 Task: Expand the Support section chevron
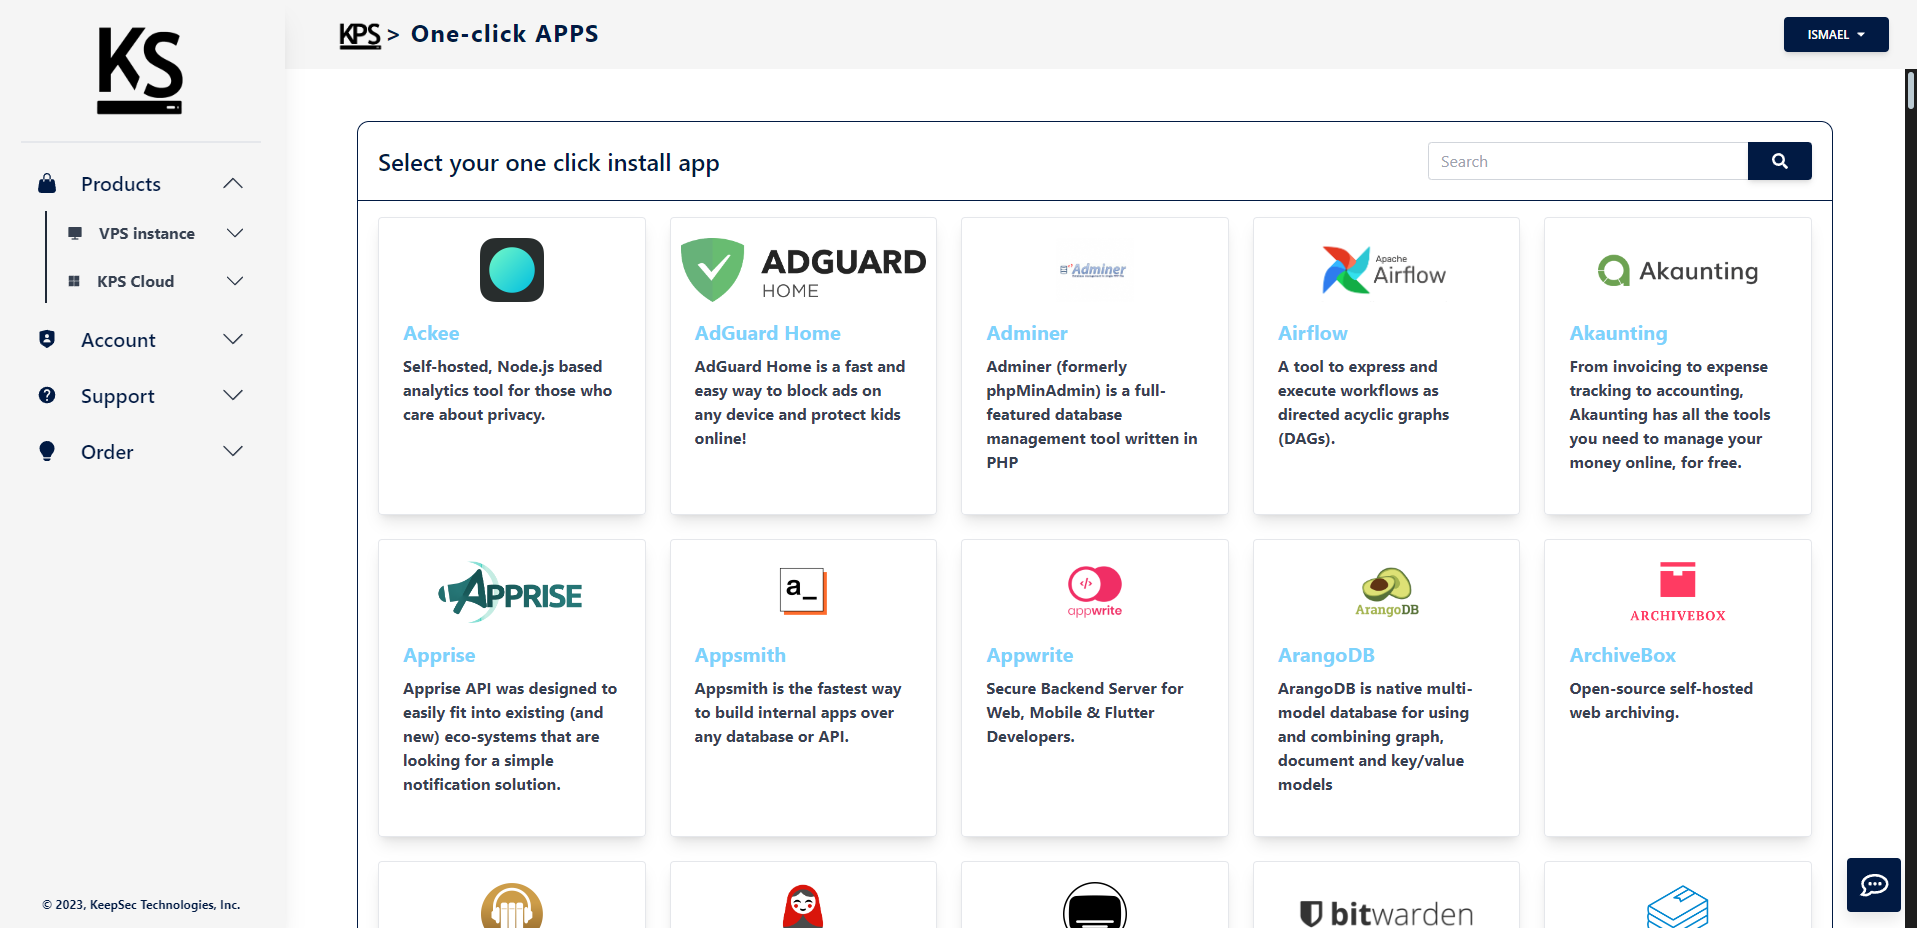pyautogui.click(x=233, y=395)
